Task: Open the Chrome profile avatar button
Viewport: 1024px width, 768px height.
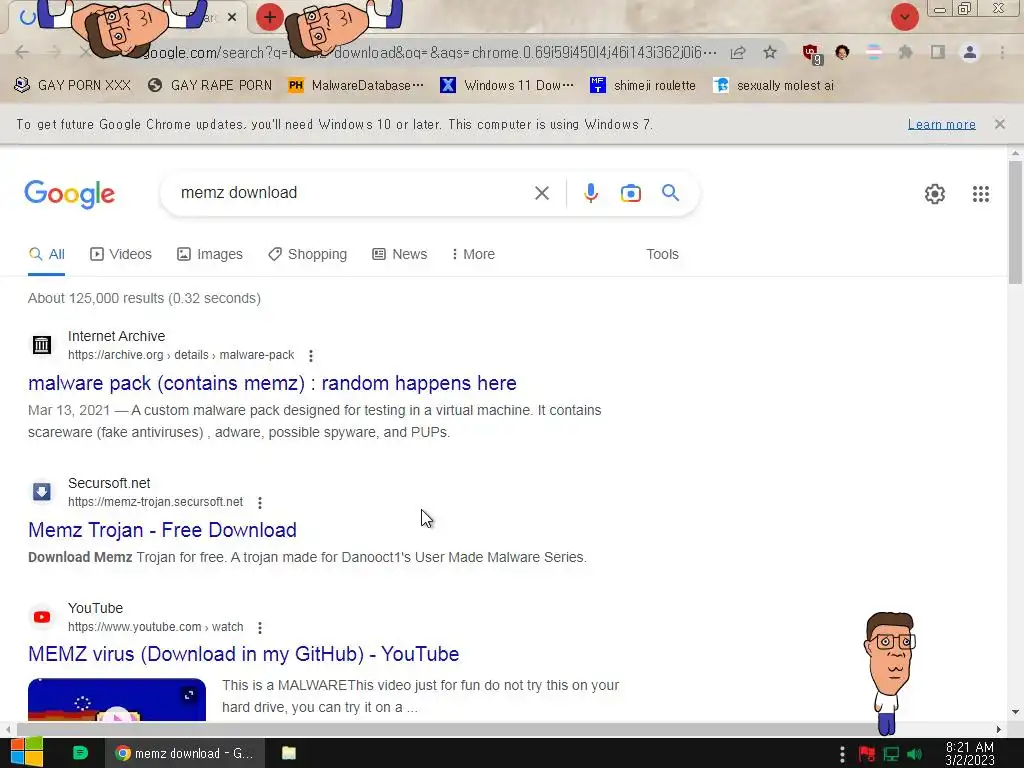Action: pos(970,52)
